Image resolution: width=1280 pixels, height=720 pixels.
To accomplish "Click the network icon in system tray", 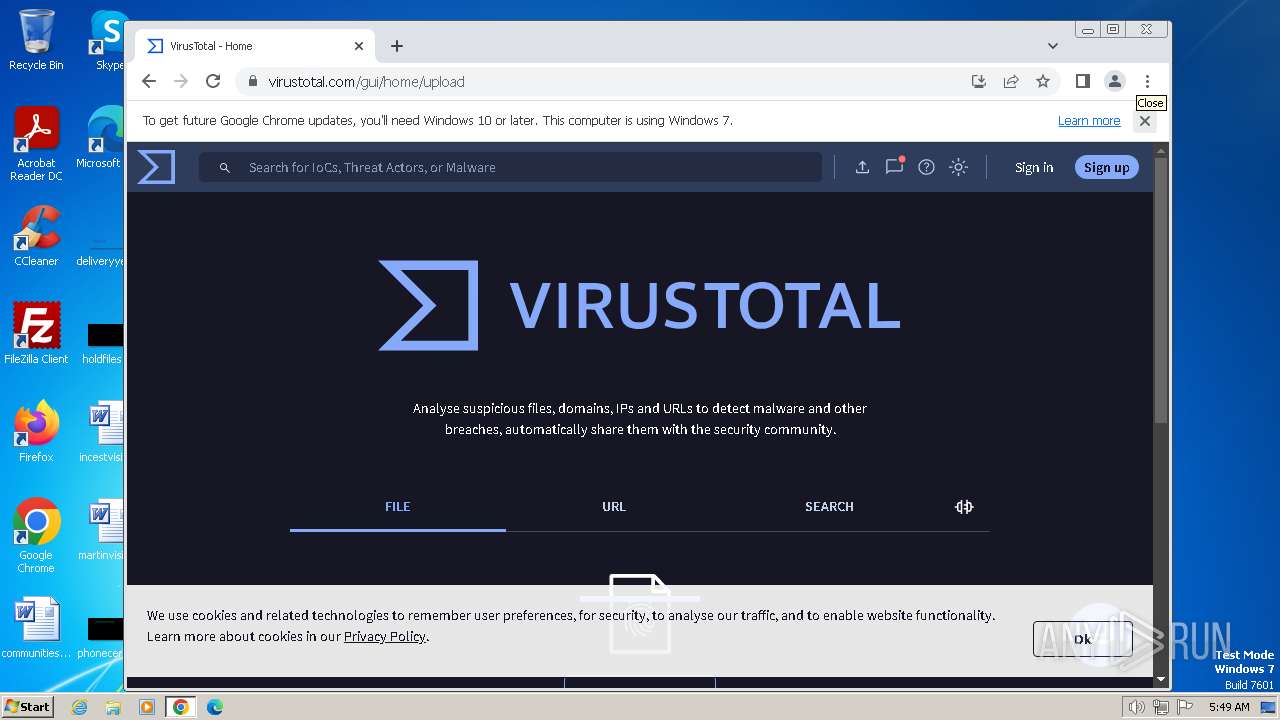I will (x=1161, y=707).
